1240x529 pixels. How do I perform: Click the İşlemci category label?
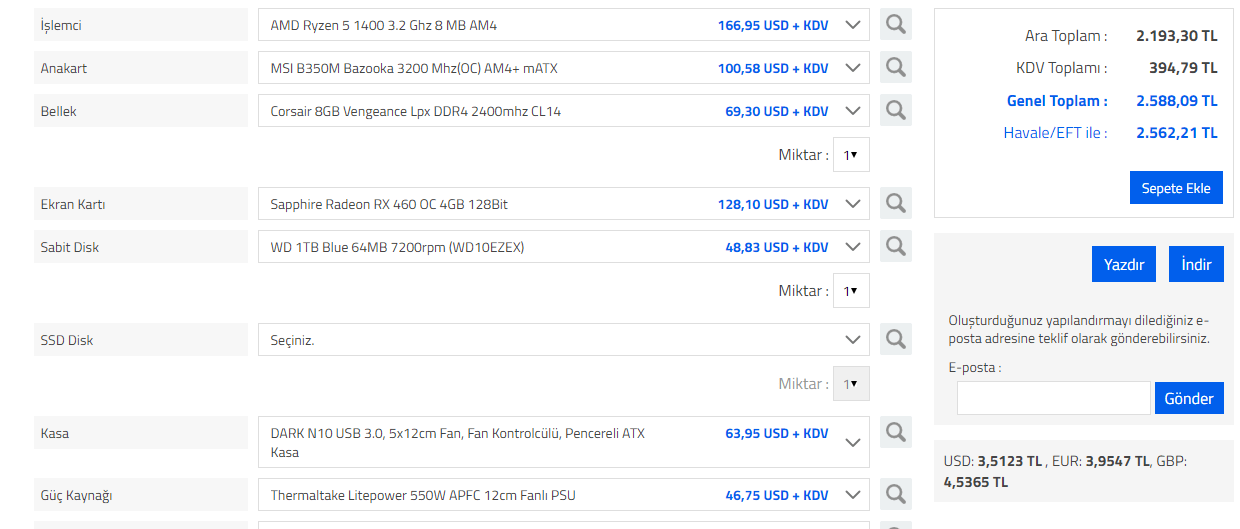coord(141,25)
